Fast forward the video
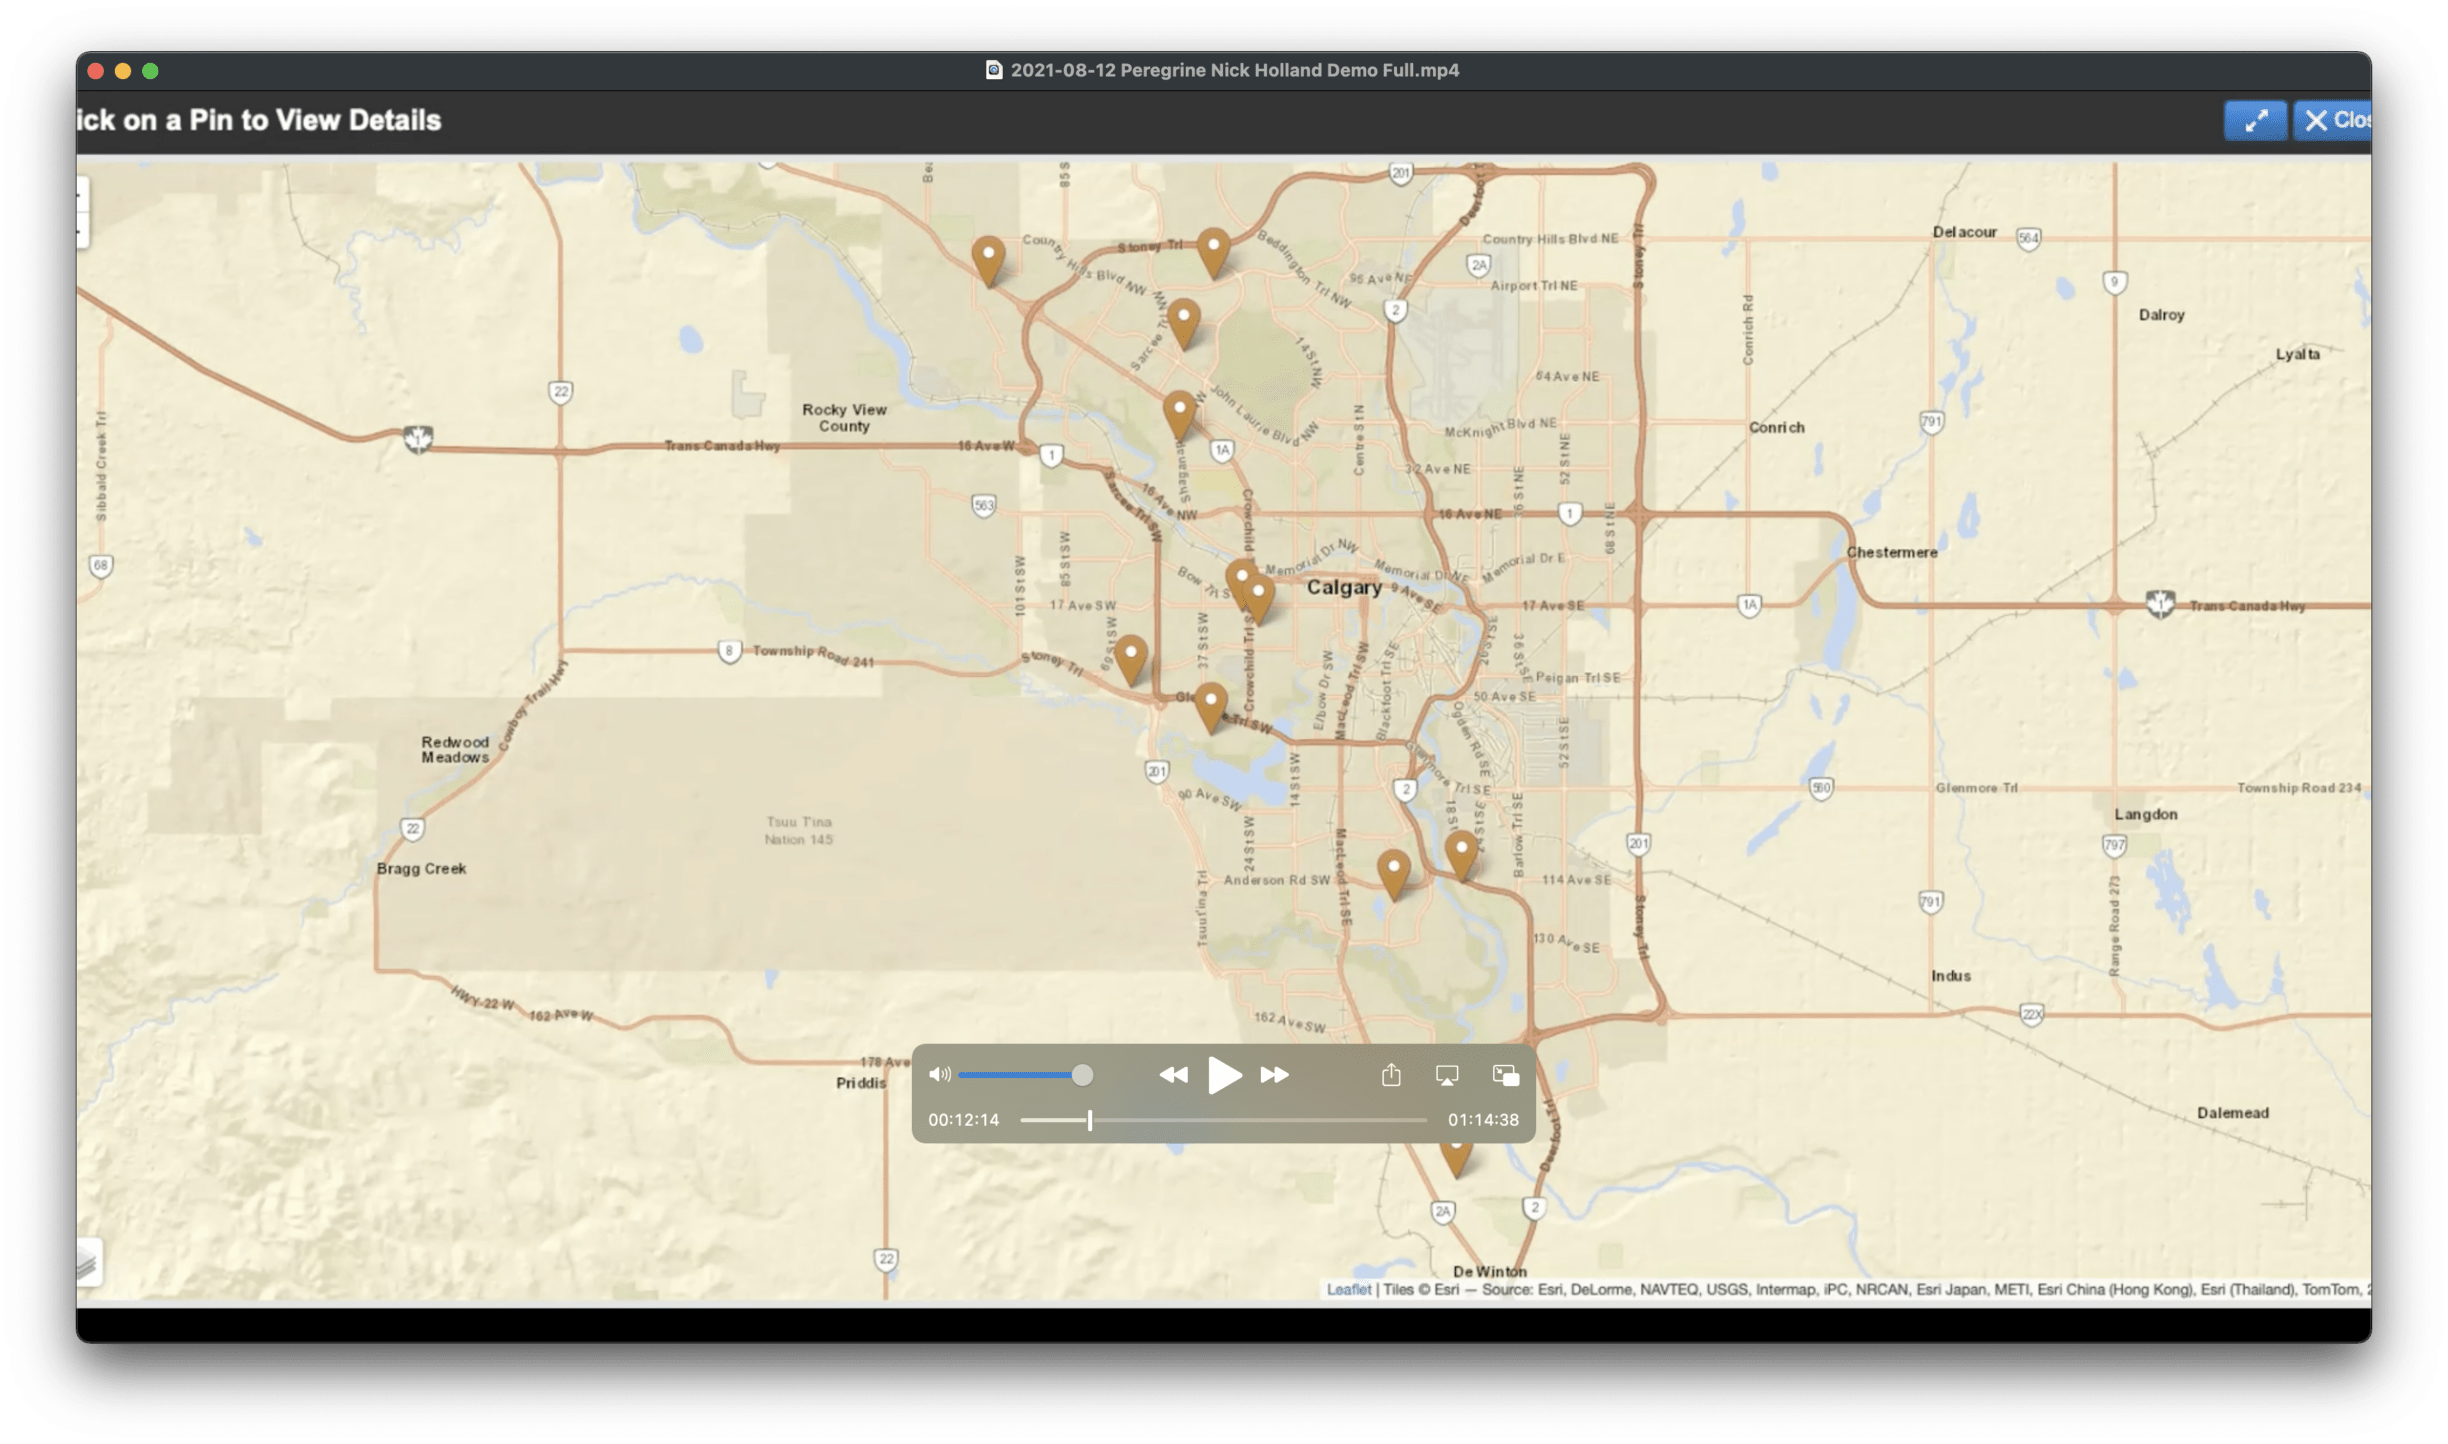Screen dimensions: 2448x1444 [x=1274, y=1075]
